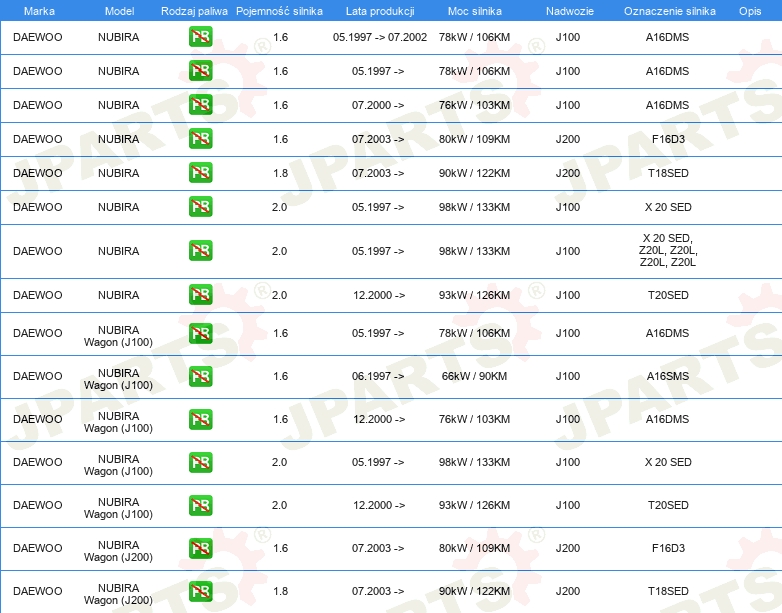Click DAEWOO in the A16SMS row
The height and width of the screenshot is (613, 782).
click(x=38, y=376)
